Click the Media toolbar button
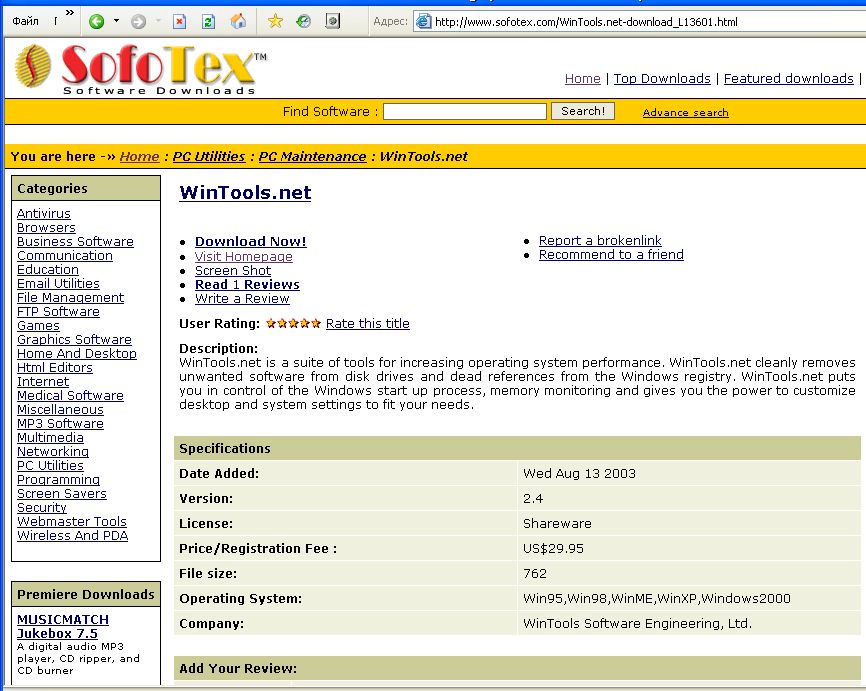 point(332,22)
